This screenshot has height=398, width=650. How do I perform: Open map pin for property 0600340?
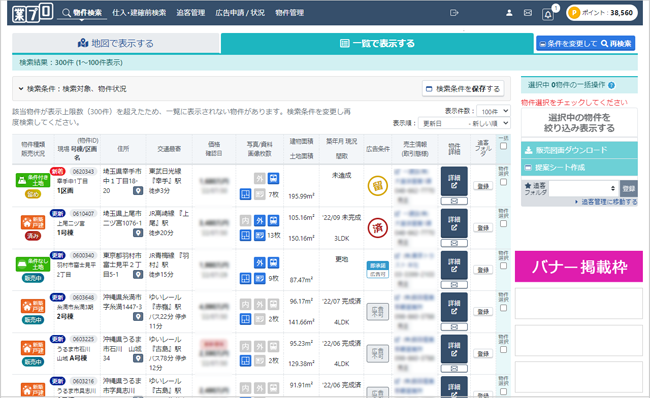pos(138,274)
